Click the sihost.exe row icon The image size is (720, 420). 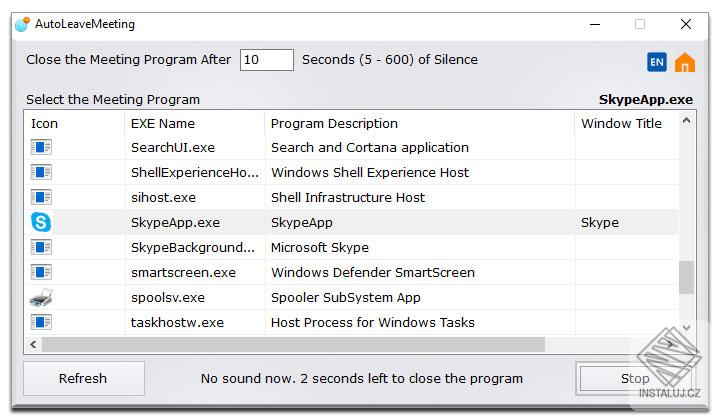tap(41, 198)
